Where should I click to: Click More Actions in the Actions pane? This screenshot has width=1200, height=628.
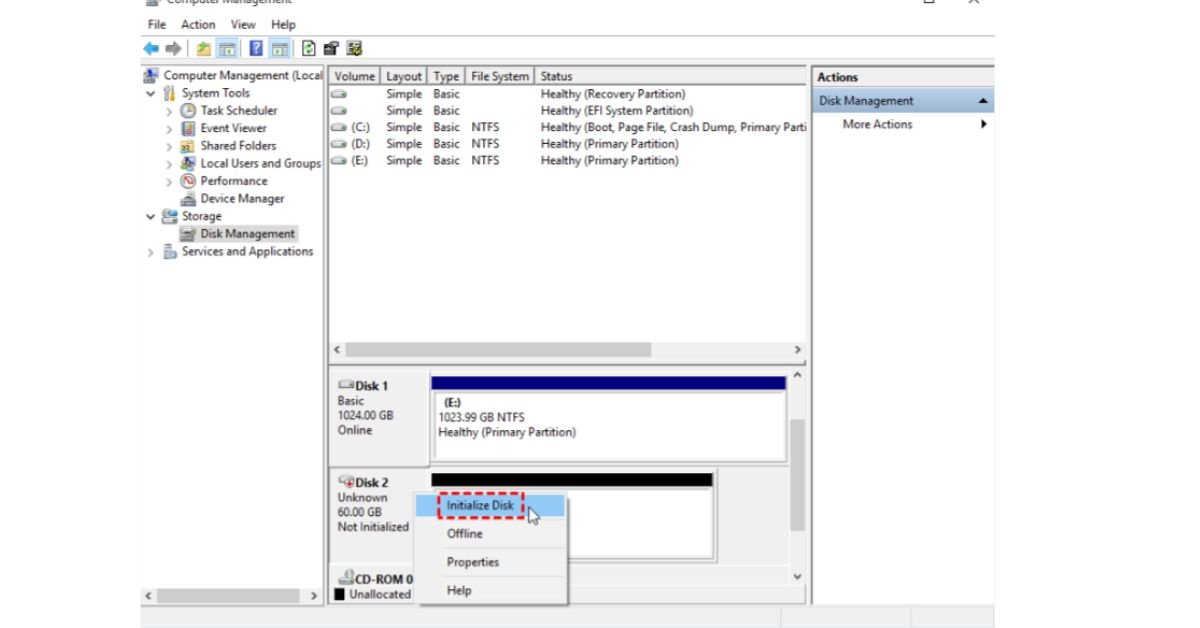(x=877, y=125)
